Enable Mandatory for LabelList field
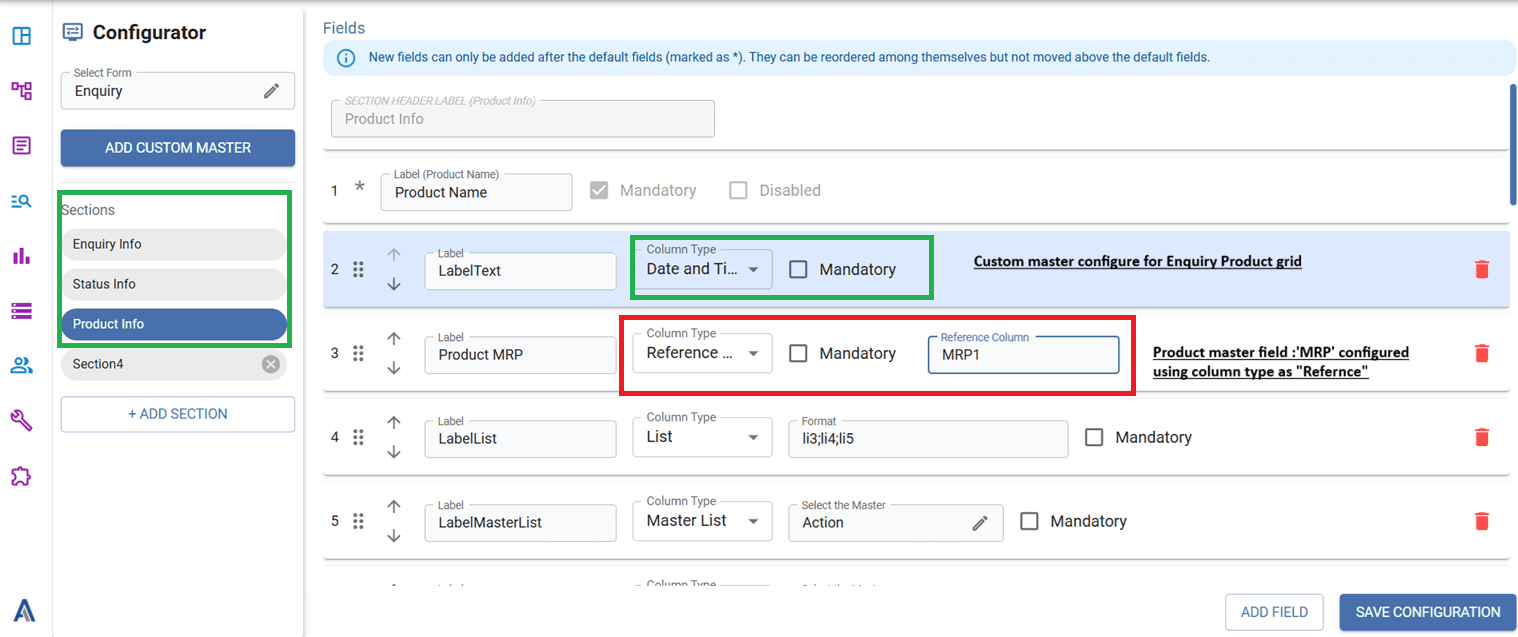Viewport: 1518px width, 637px height. coord(1094,437)
